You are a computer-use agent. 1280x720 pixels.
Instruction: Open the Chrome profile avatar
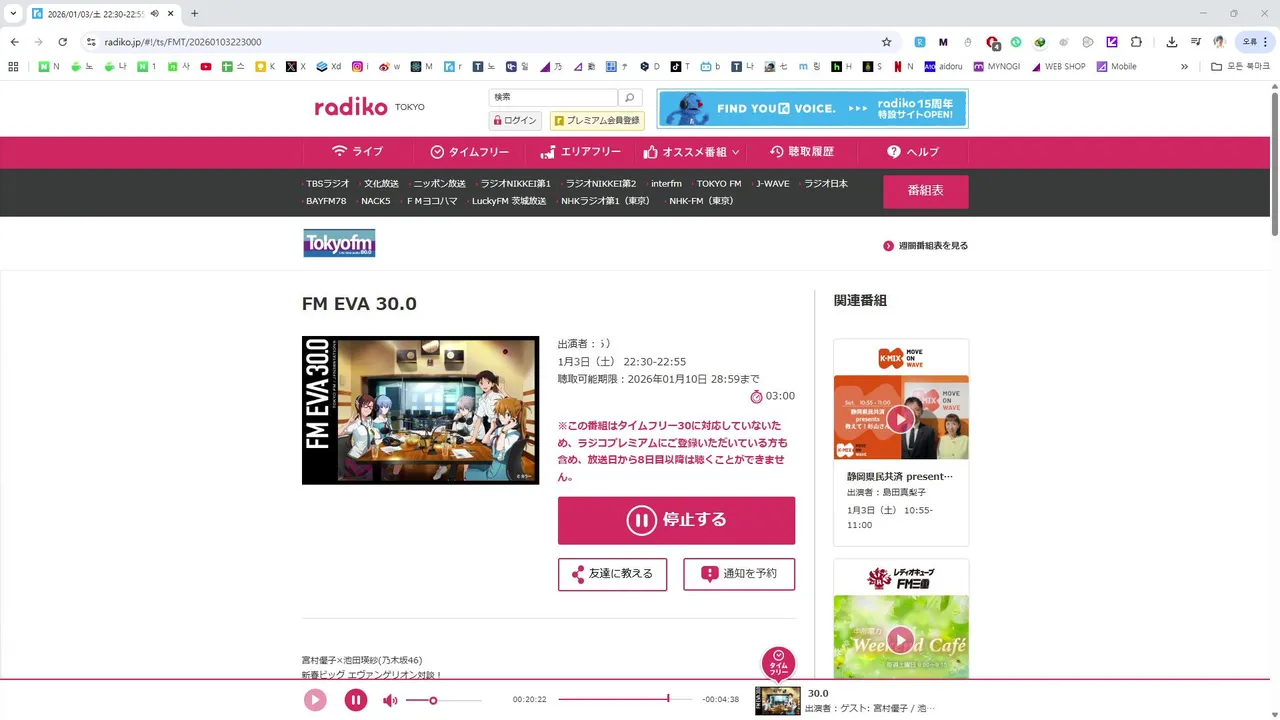(x=1219, y=42)
